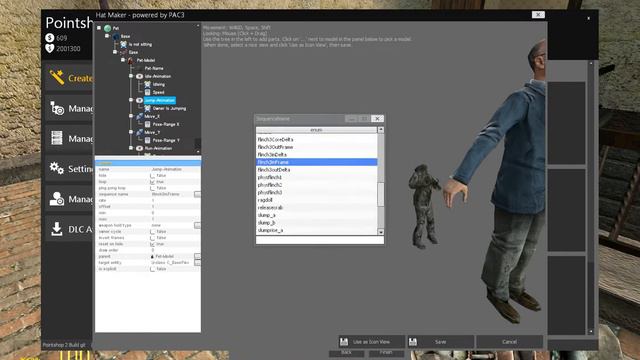Viewport: 640px width, 360px height.
Task: Collapse the Pet-Model tree node
Action: click(x=123, y=60)
